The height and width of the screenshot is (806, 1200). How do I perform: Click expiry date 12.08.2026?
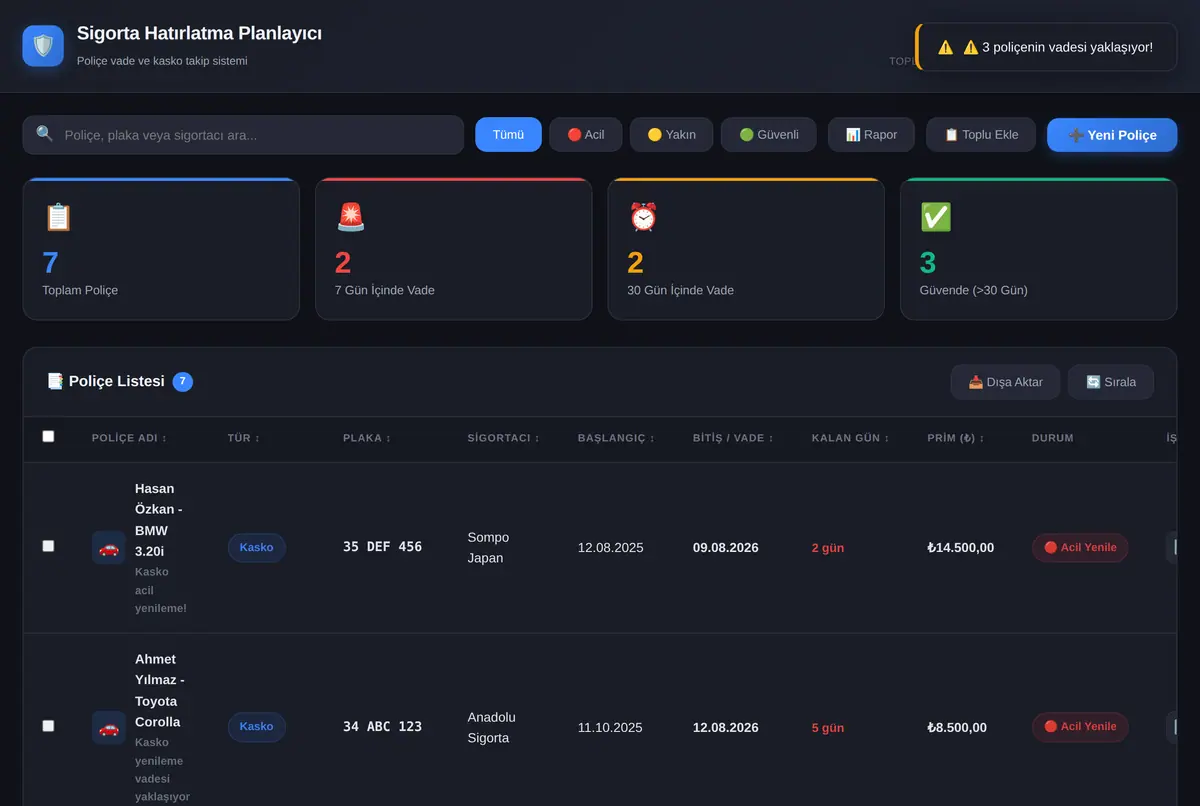click(726, 727)
